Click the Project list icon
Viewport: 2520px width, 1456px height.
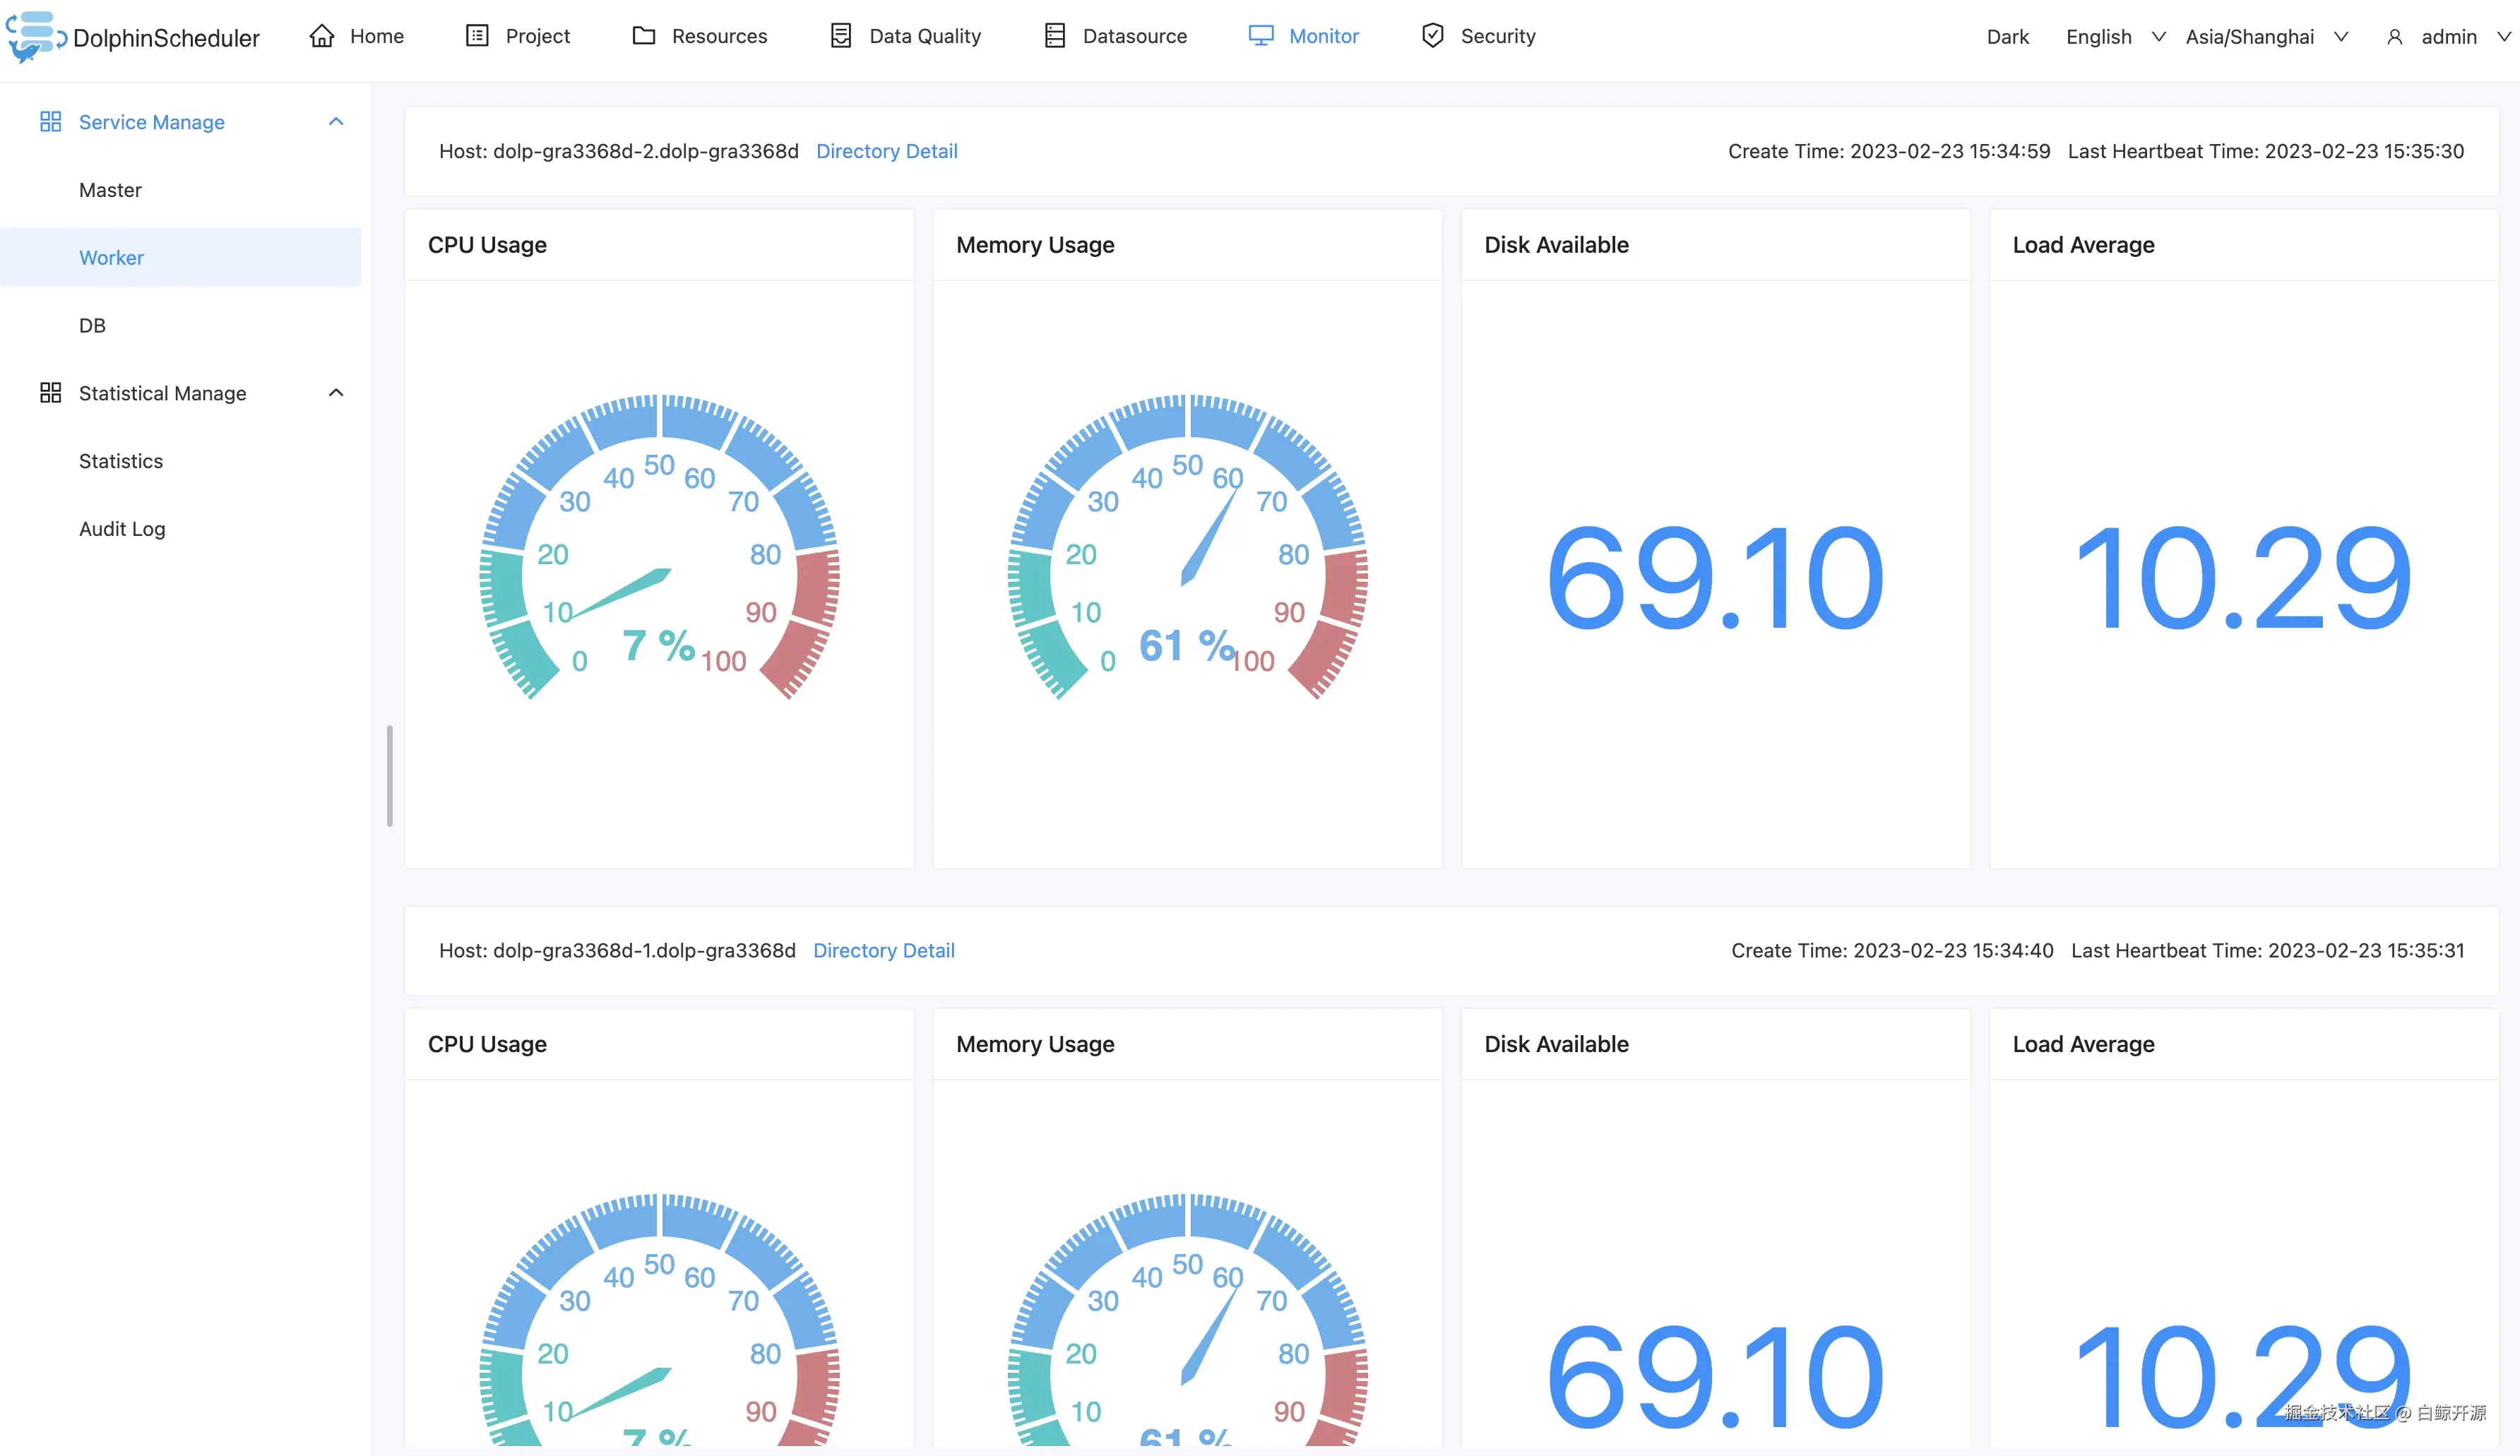click(x=477, y=36)
